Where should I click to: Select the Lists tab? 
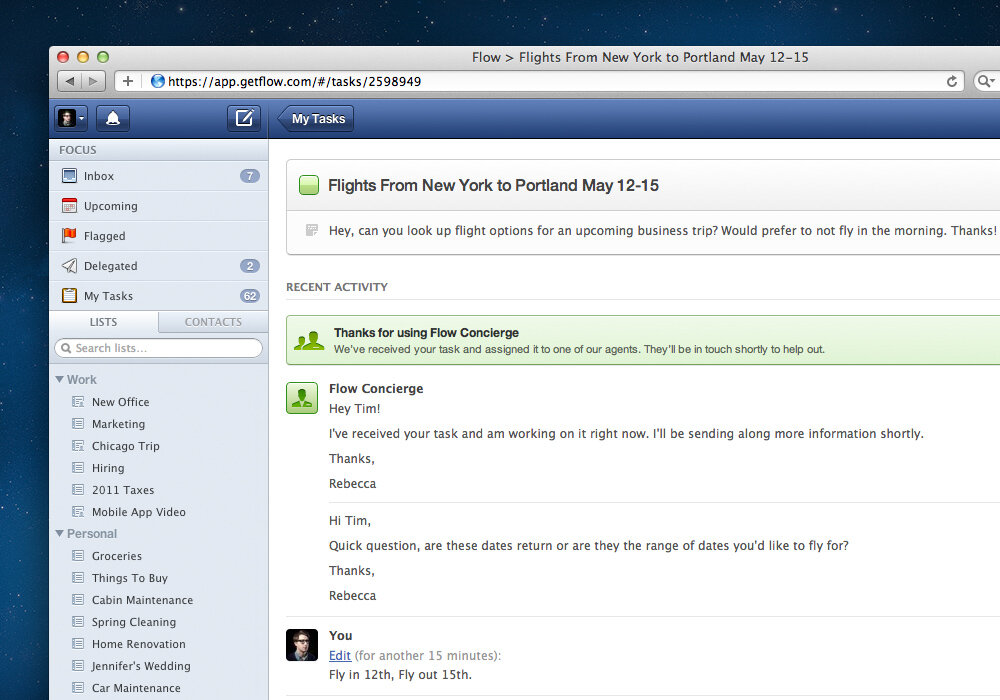point(103,322)
